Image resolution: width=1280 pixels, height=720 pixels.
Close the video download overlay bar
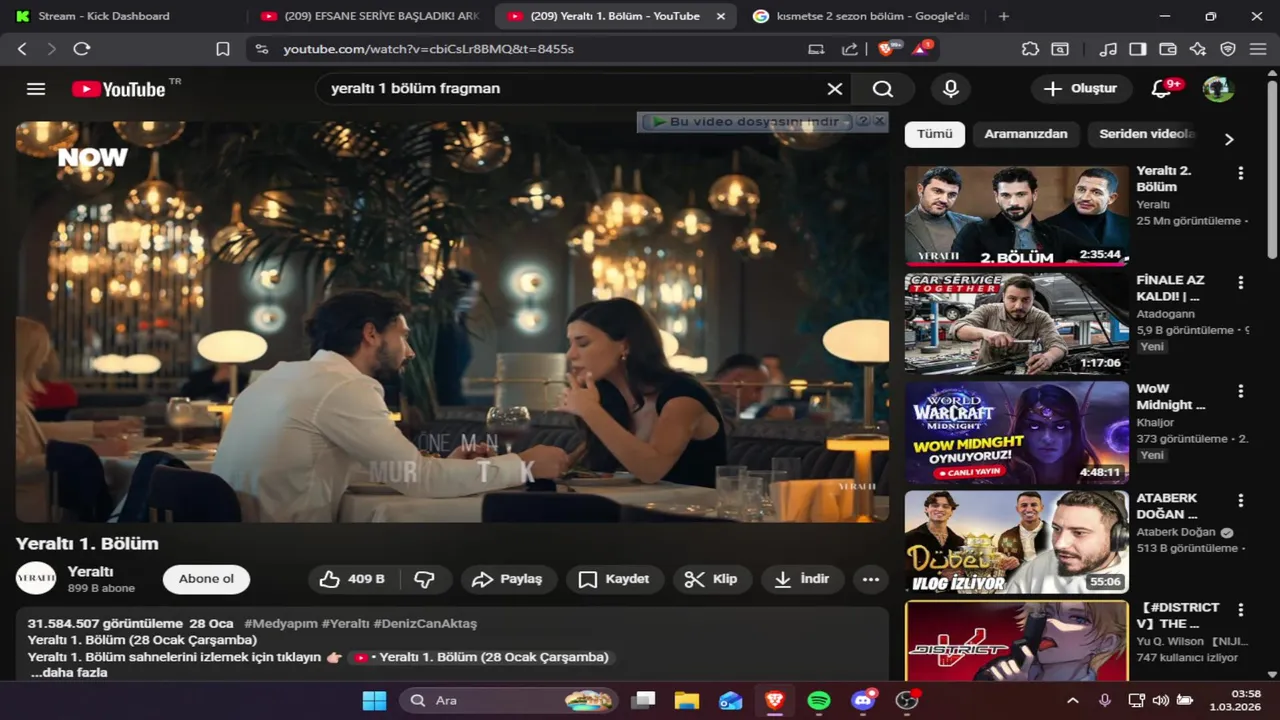(x=879, y=121)
